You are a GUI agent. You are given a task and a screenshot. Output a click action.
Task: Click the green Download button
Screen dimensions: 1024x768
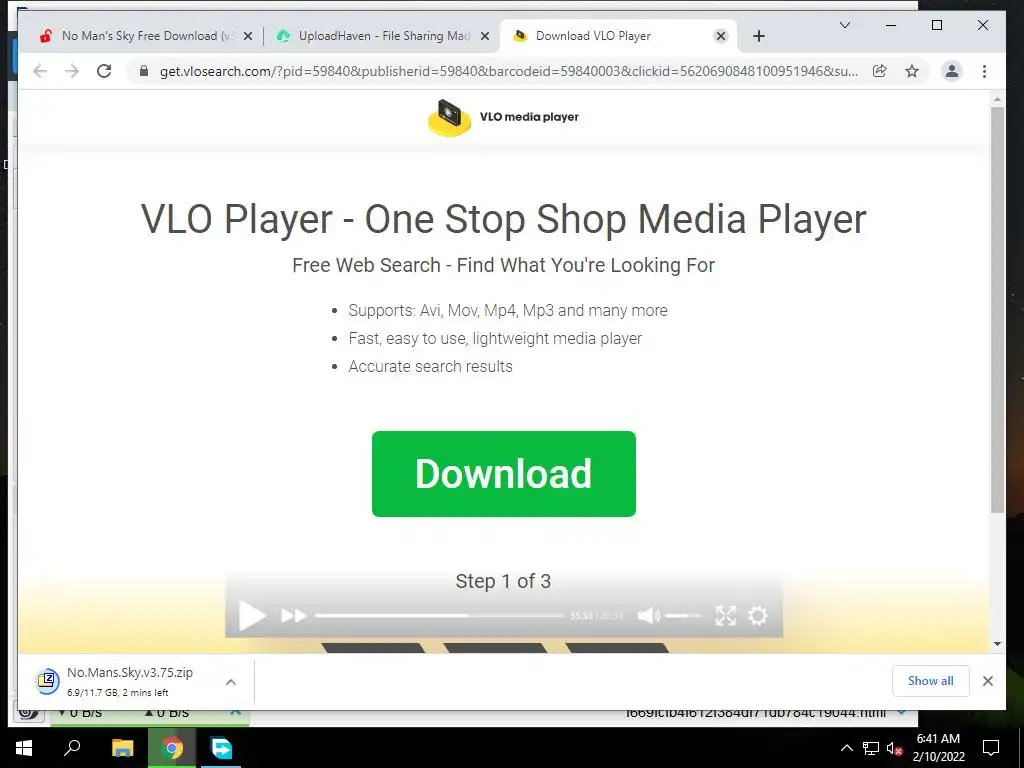tap(504, 473)
